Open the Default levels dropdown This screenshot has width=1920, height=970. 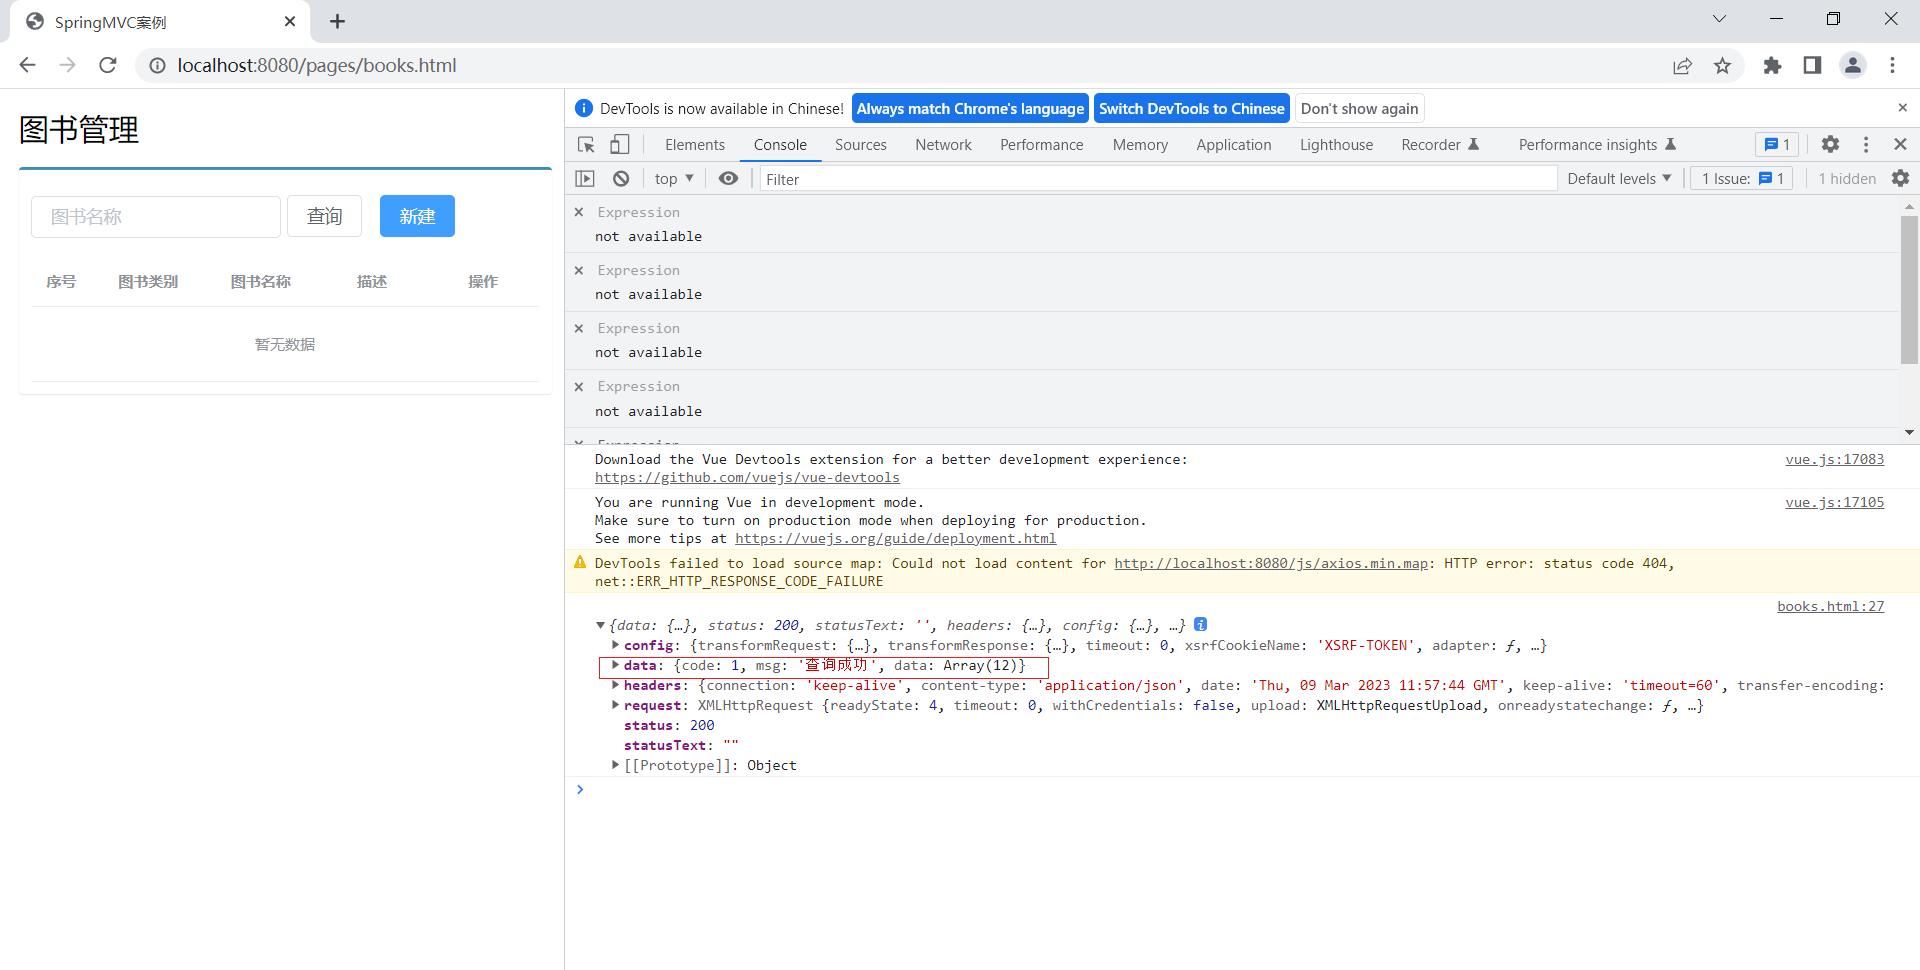tap(1618, 179)
